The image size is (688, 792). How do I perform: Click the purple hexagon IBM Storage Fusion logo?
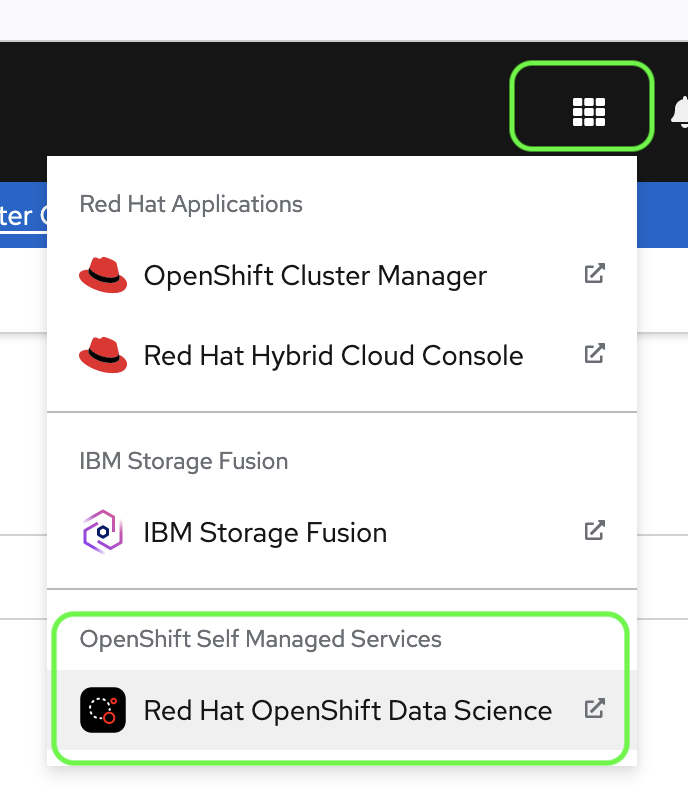103,532
